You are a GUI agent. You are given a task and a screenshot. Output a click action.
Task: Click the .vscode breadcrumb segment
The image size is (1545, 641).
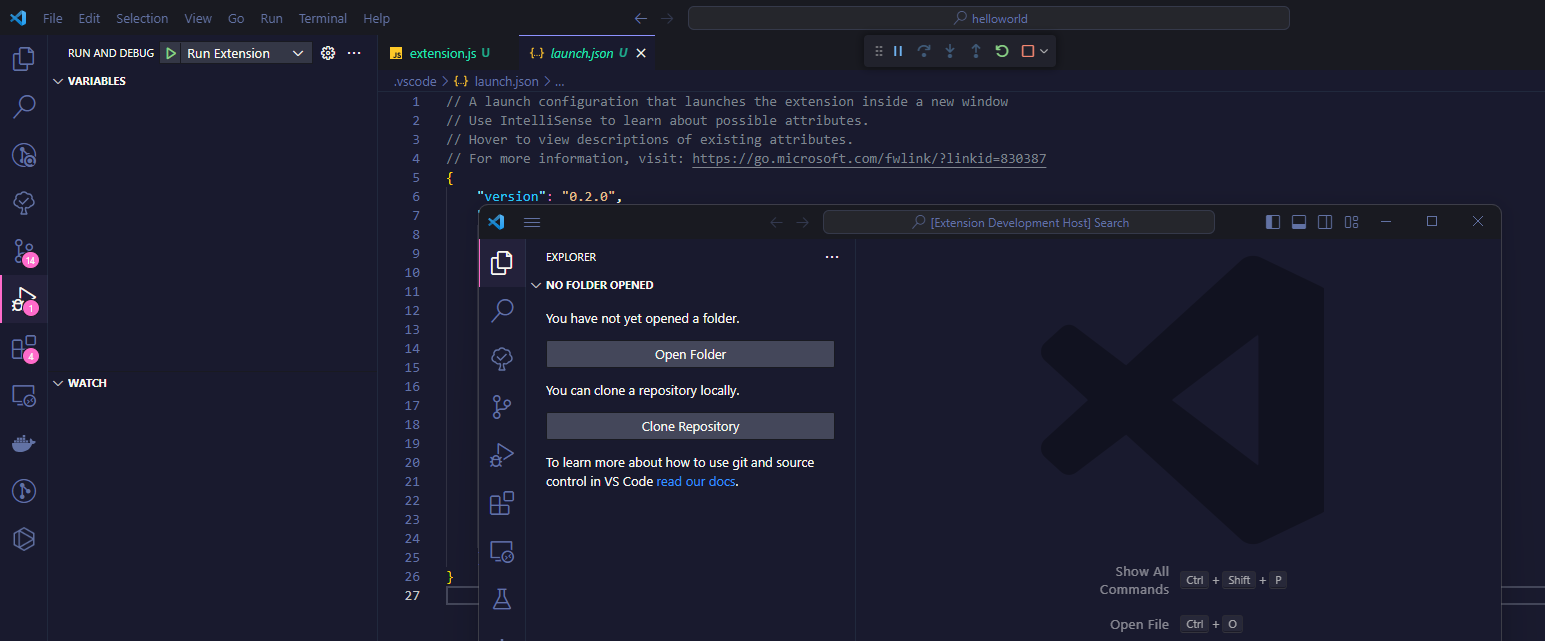click(x=415, y=82)
